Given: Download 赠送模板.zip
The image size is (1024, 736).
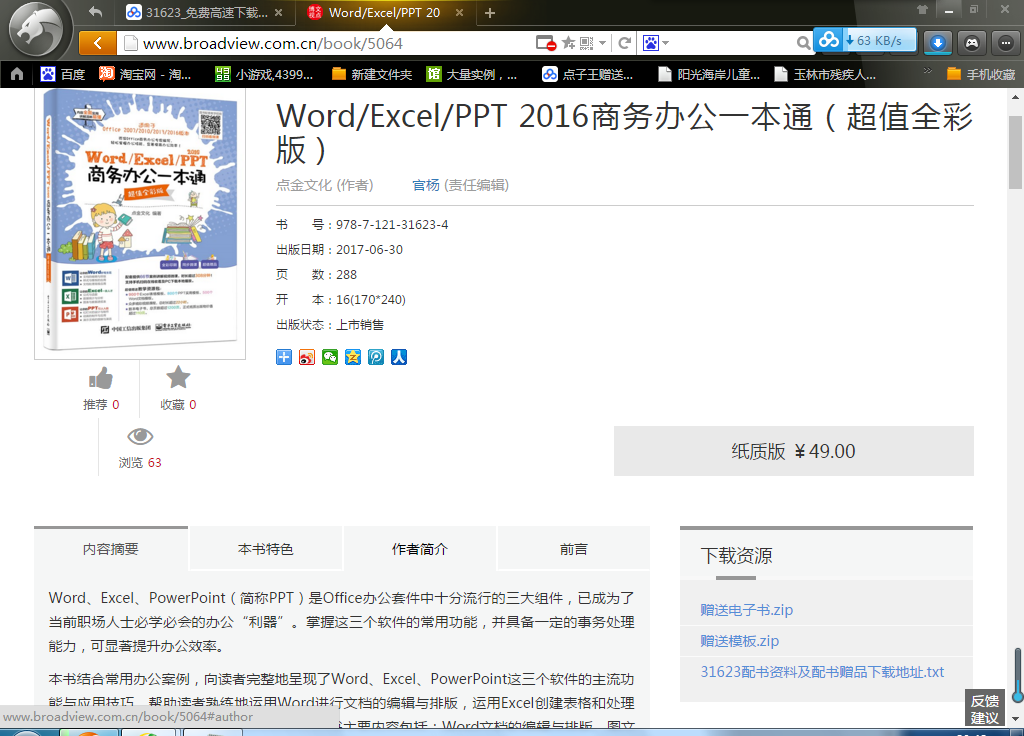Looking at the screenshot, I should 739,641.
